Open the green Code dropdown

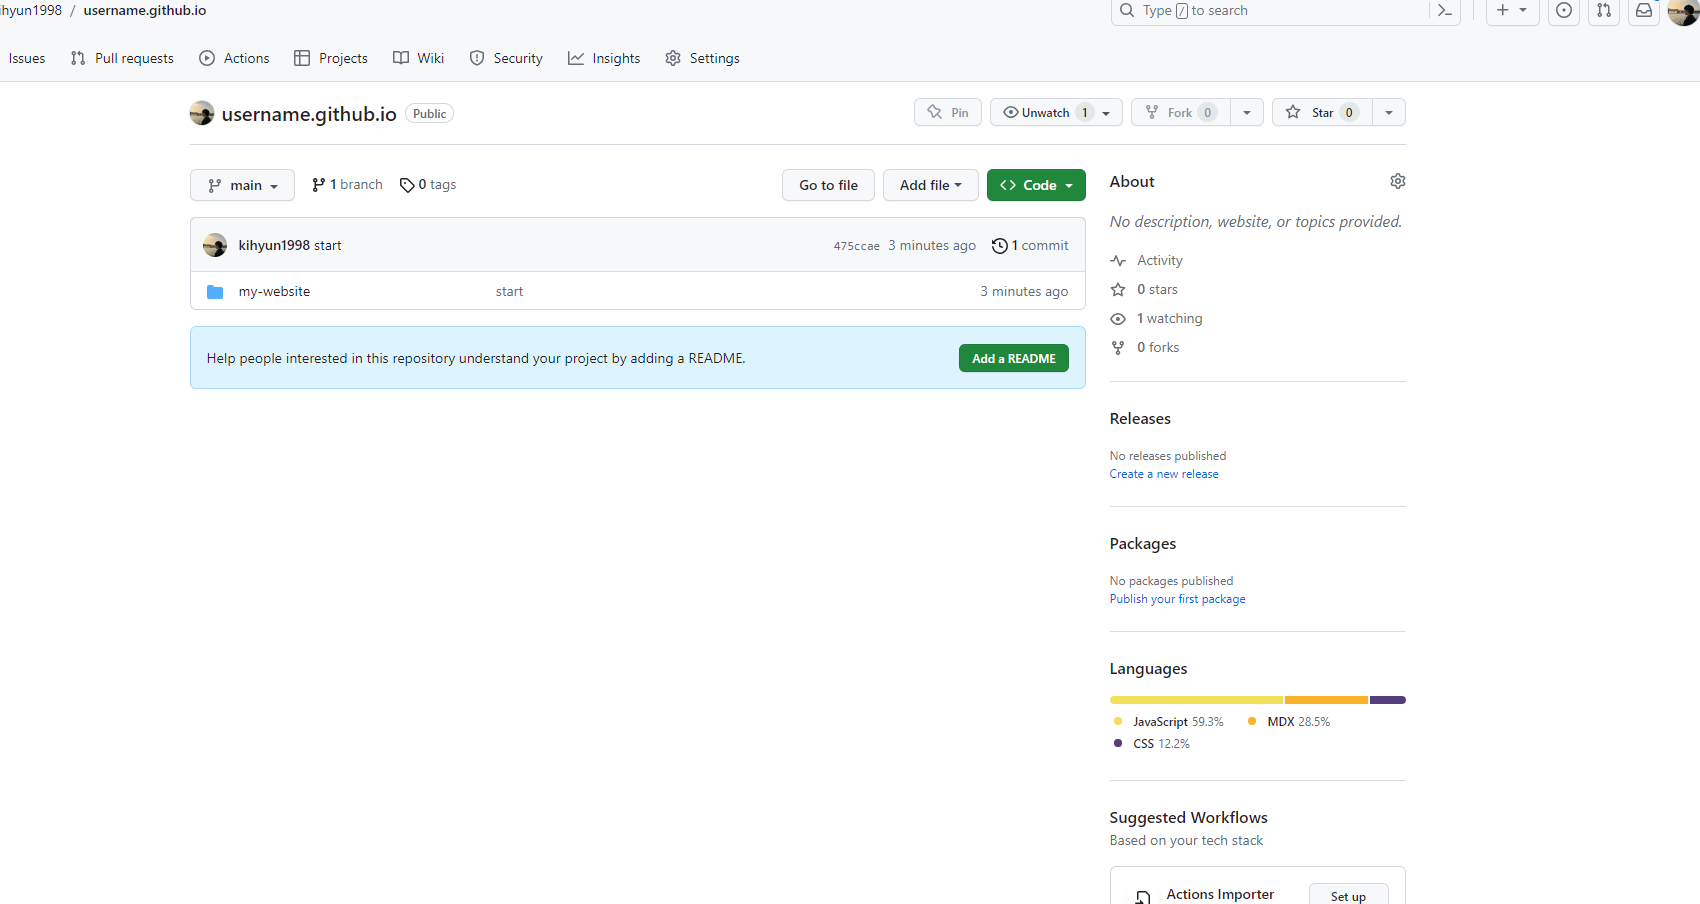pyautogui.click(x=1036, y=185)
